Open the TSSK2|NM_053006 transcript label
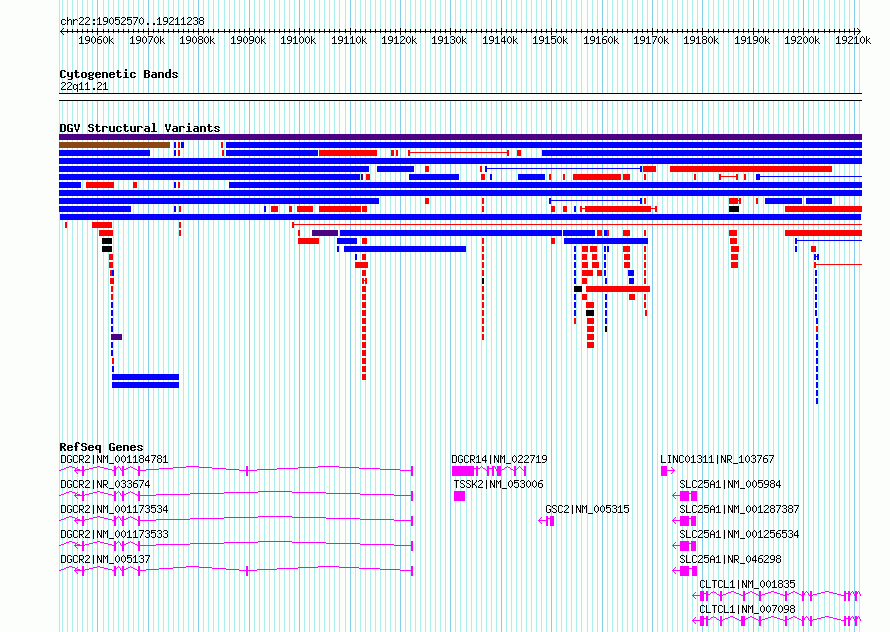The height and width of the screenshot is (632, 890). 498,484
